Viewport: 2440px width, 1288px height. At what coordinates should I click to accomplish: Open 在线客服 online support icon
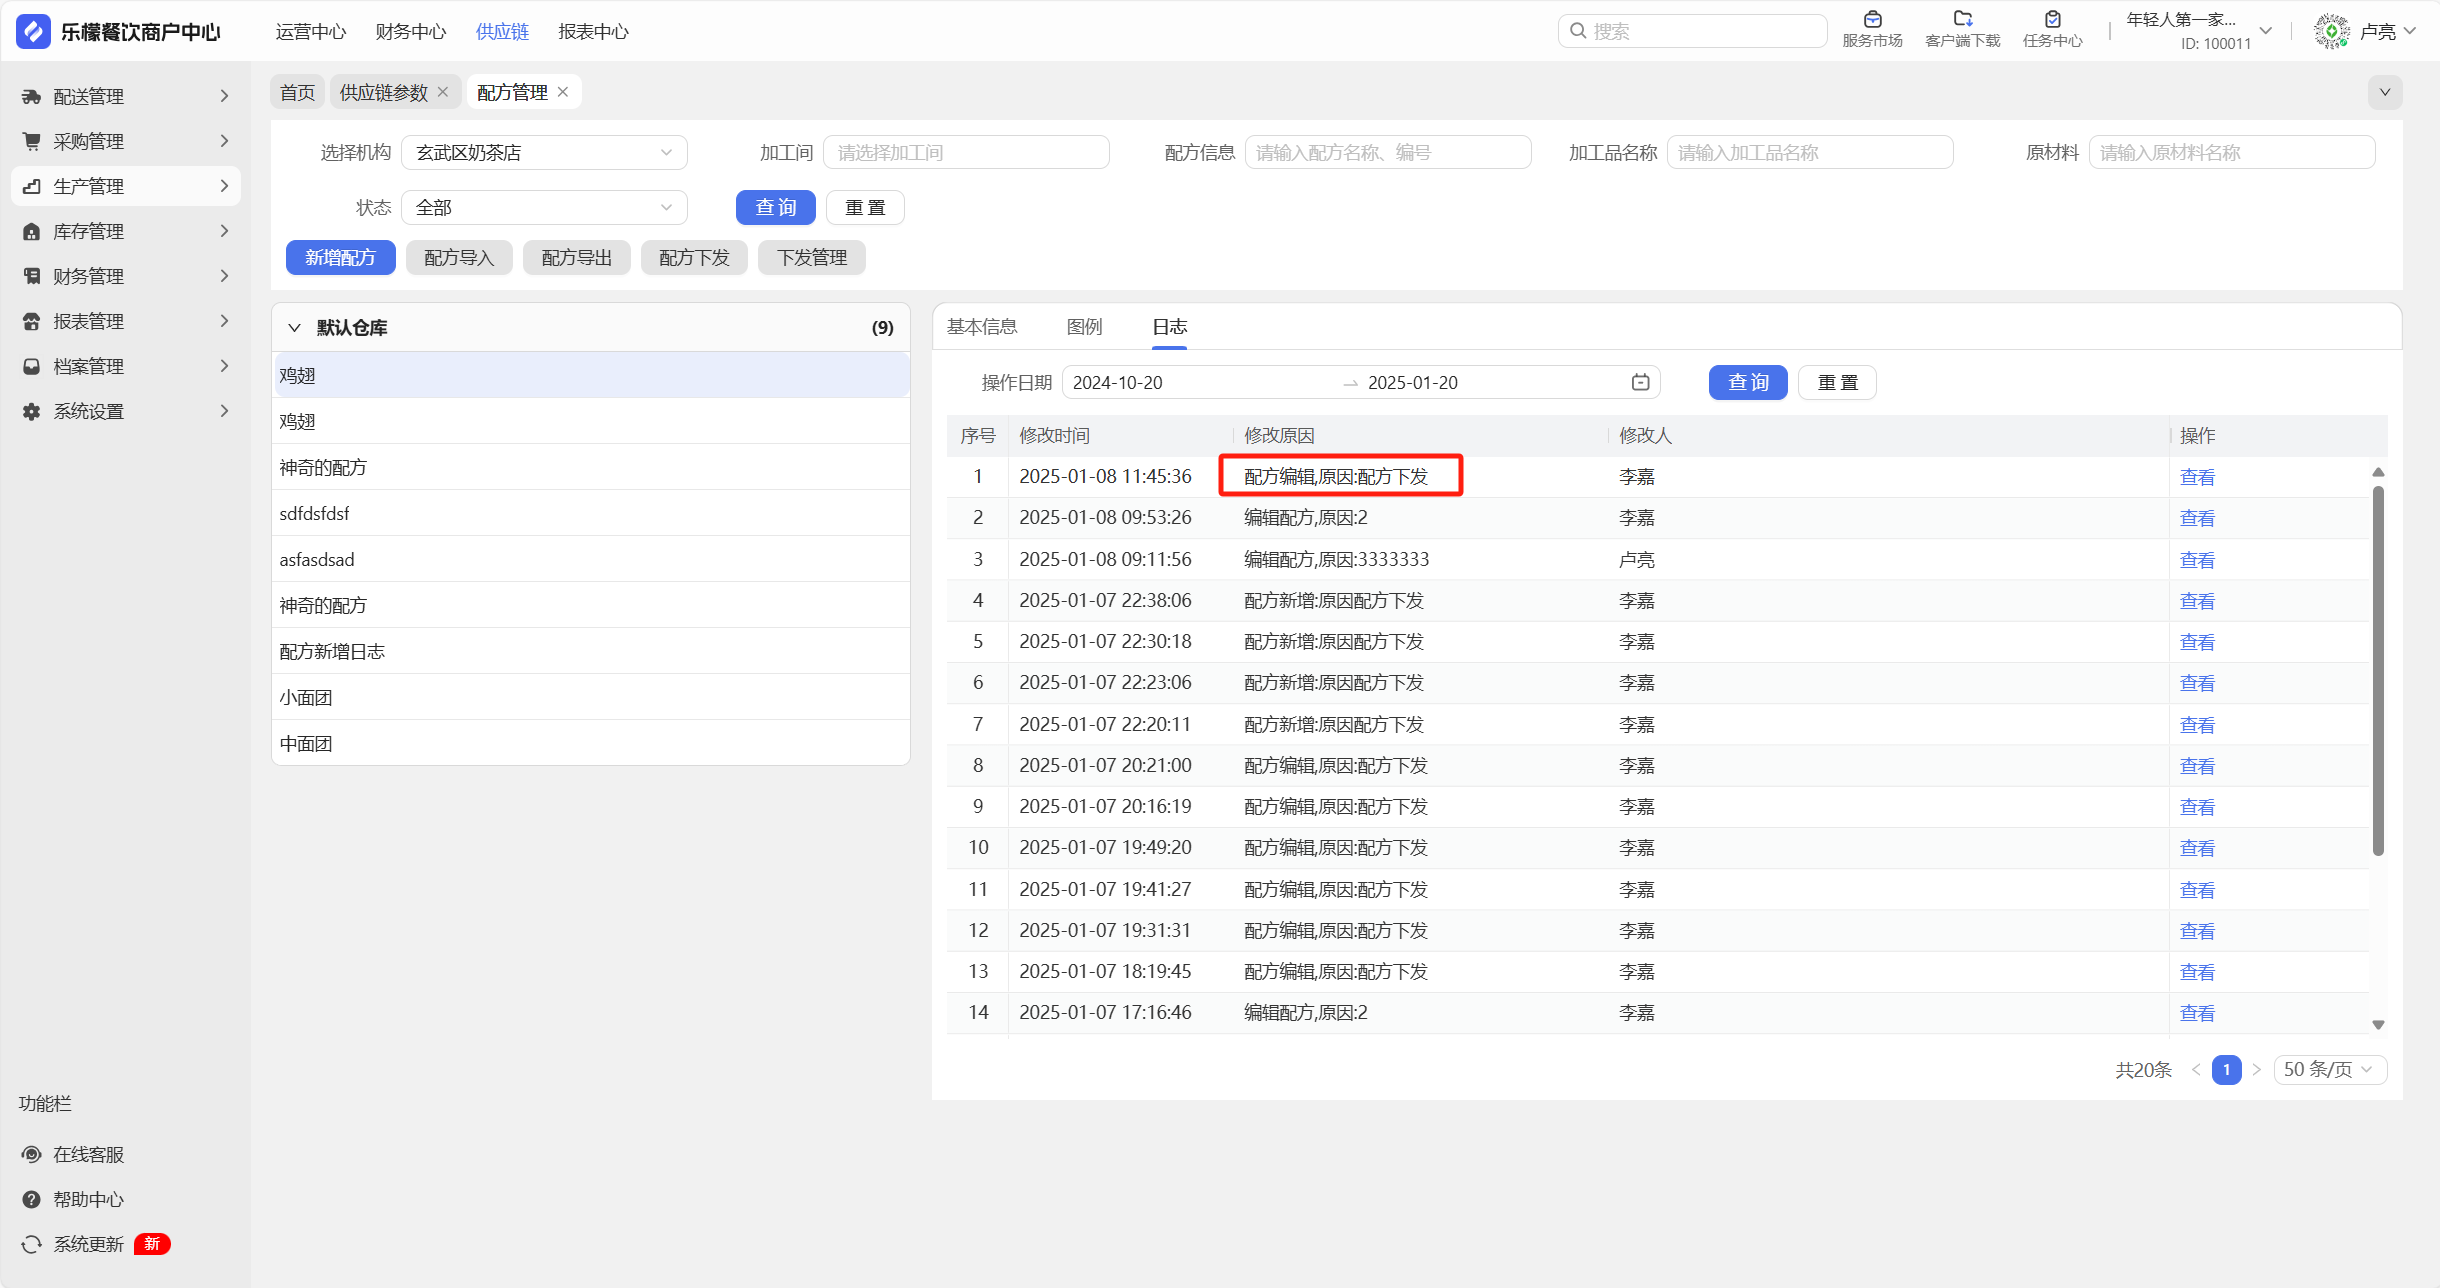(x=32, y=1154)
